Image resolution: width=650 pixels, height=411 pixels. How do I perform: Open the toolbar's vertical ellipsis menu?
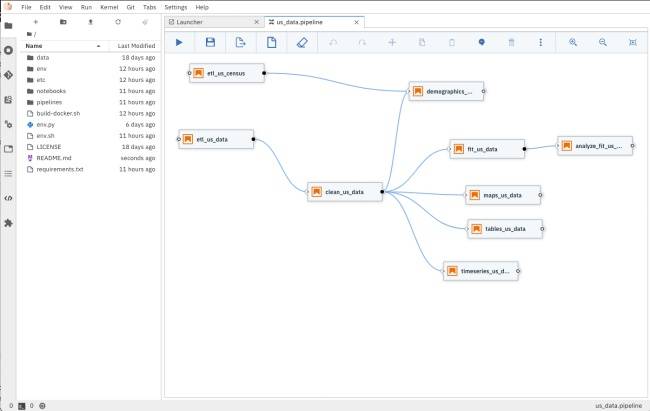click(x=541, y=42)
